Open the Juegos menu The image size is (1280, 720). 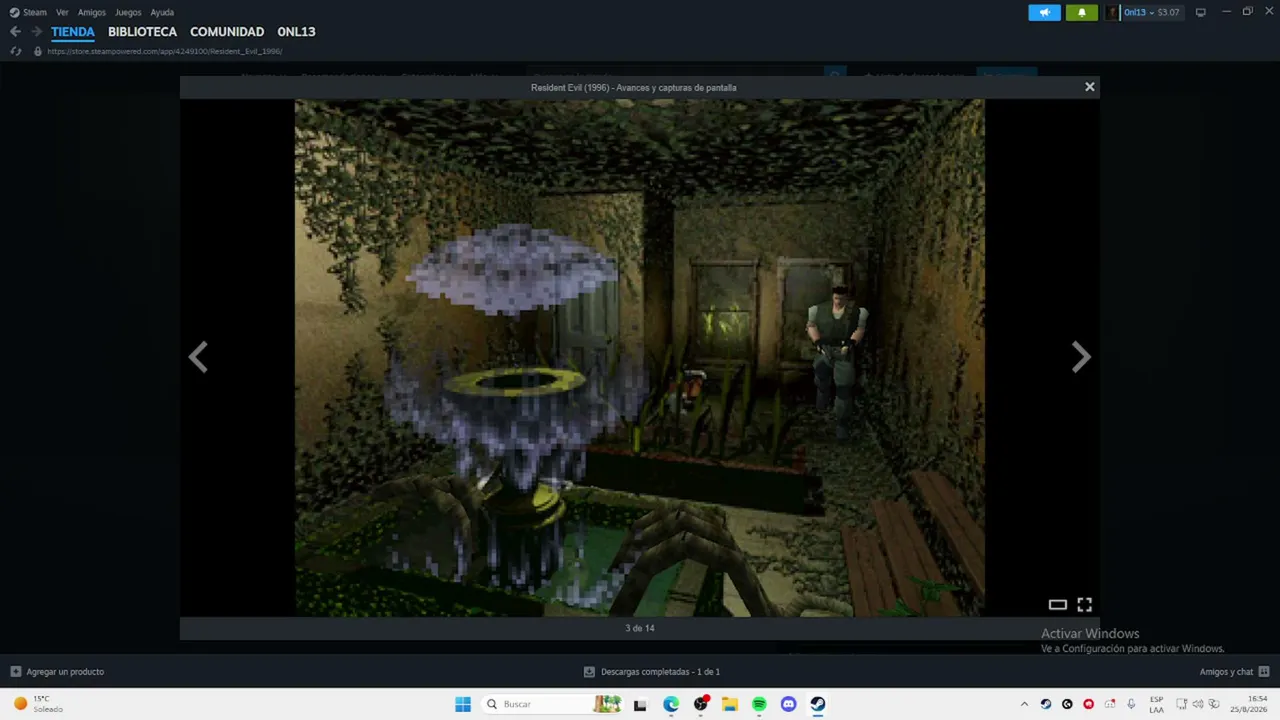(x=128, y=12)
